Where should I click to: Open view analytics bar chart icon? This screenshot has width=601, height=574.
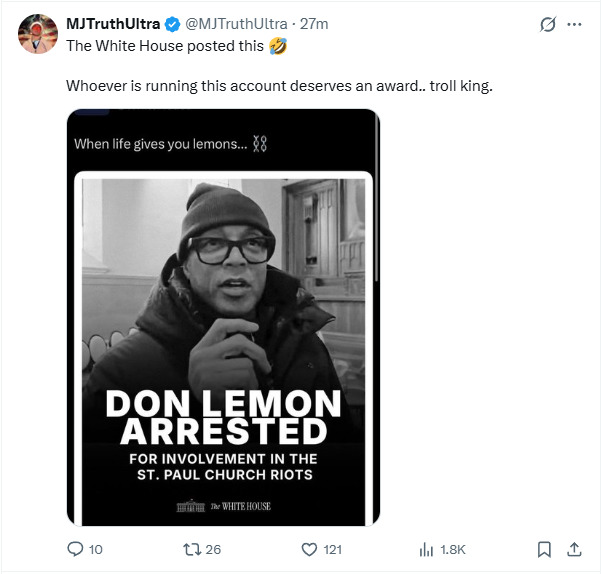click(426, 549)
